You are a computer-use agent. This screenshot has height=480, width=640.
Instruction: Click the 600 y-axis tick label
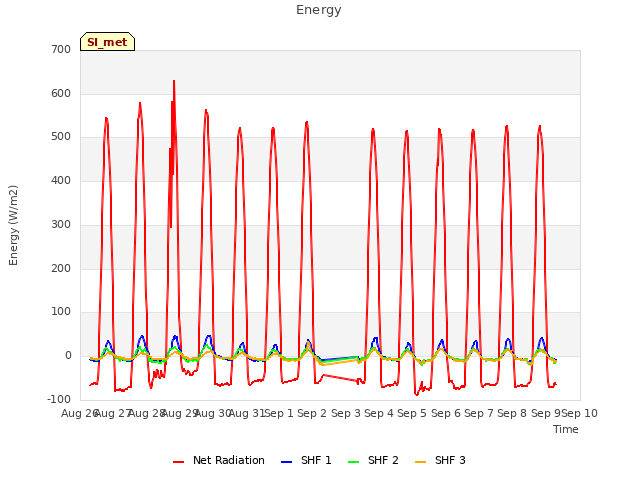(x=61, y=93)
